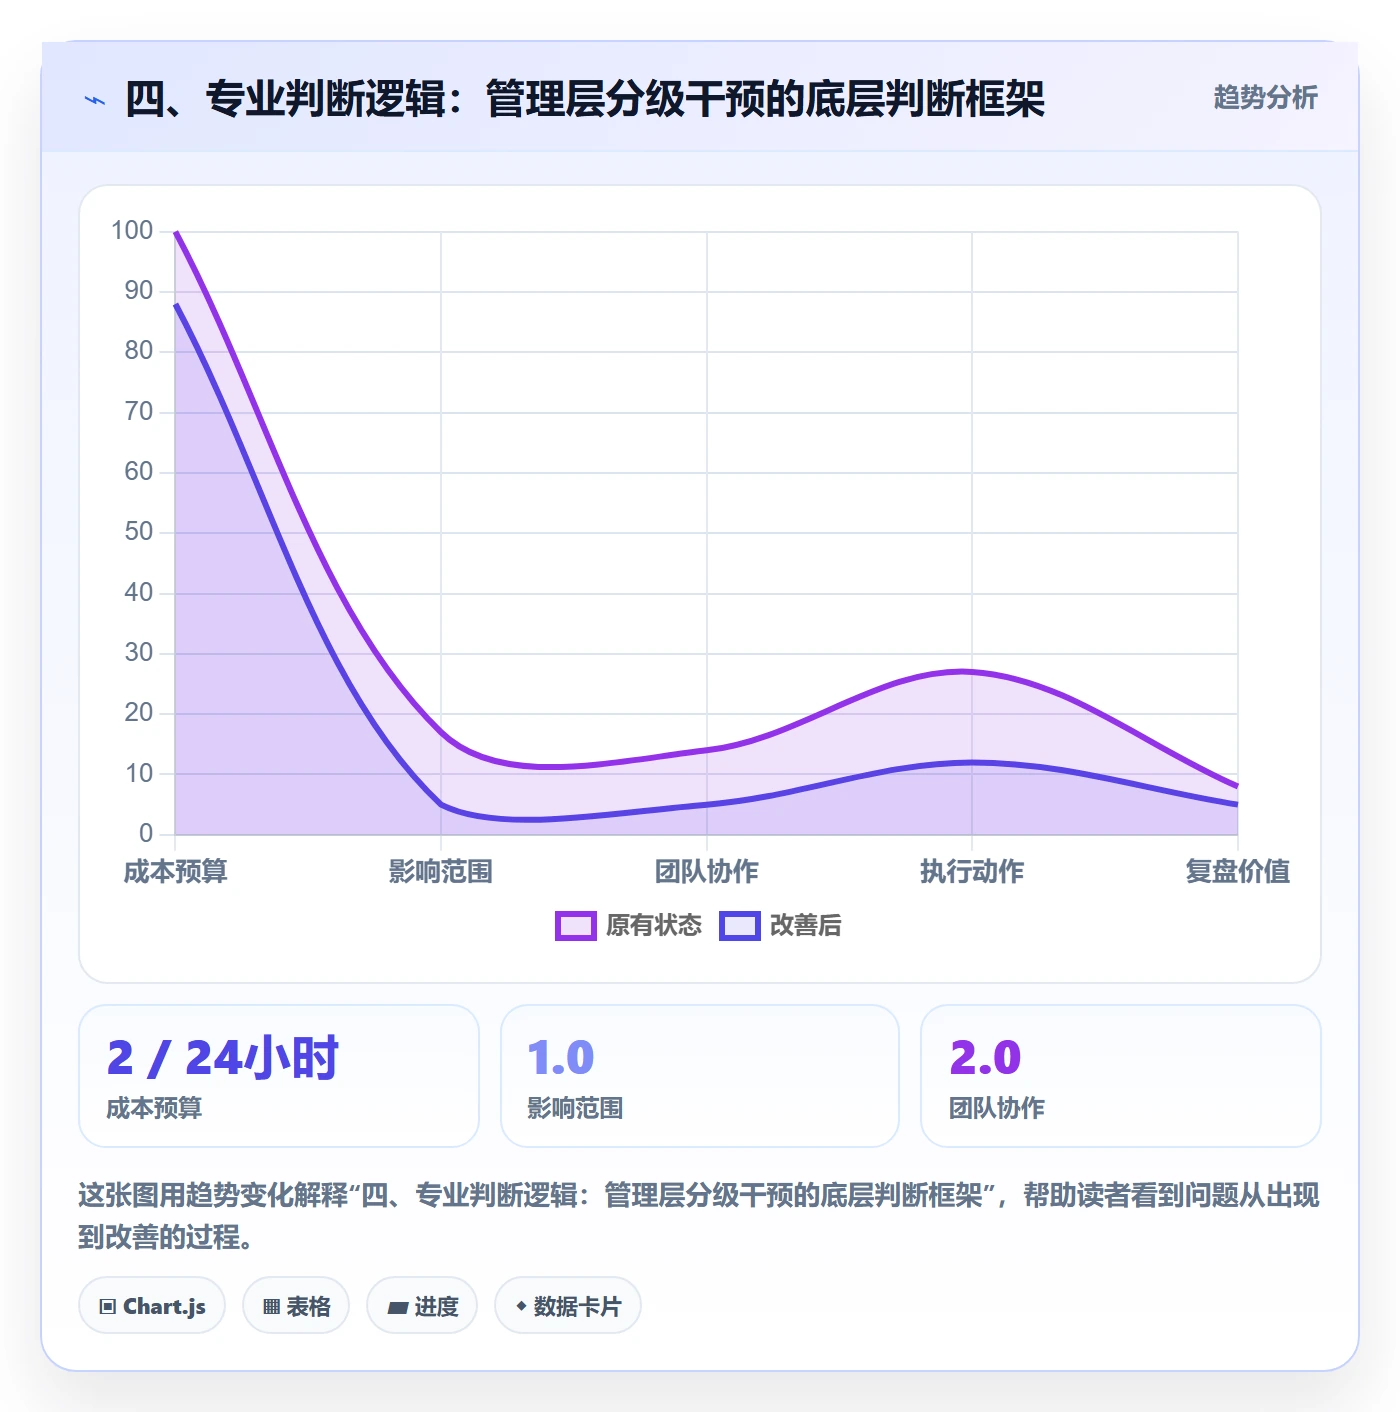Image resolution: width=1400 pixels, height=1412 pixels.
Task: Open the 1.0 影响范围 card
Action: [x=700, y=1076]
